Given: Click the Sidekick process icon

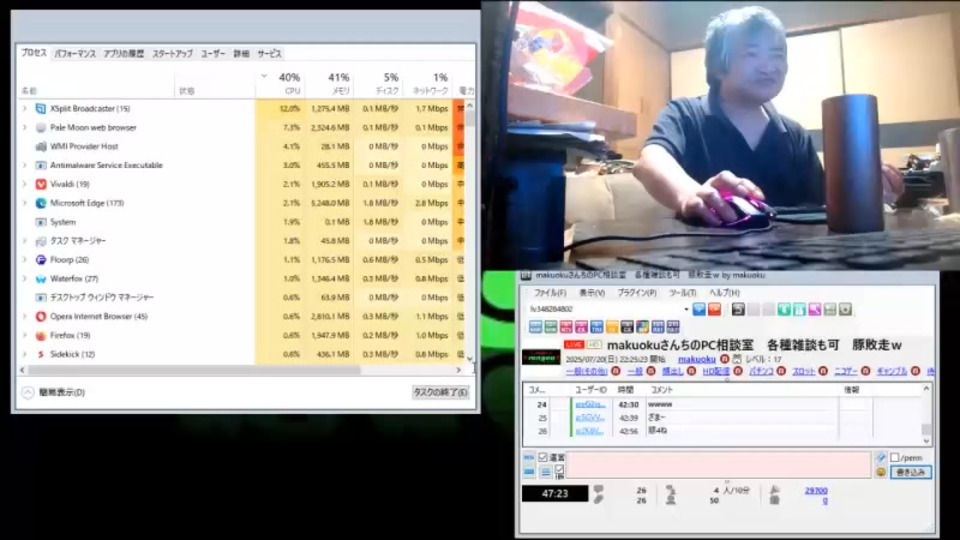Looking at the screenshot, I should [40, 354].
